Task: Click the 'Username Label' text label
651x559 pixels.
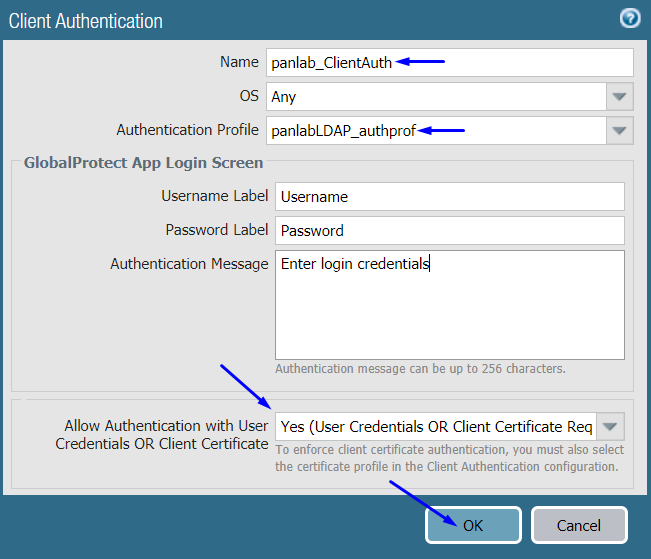Action: pos(215,196)
